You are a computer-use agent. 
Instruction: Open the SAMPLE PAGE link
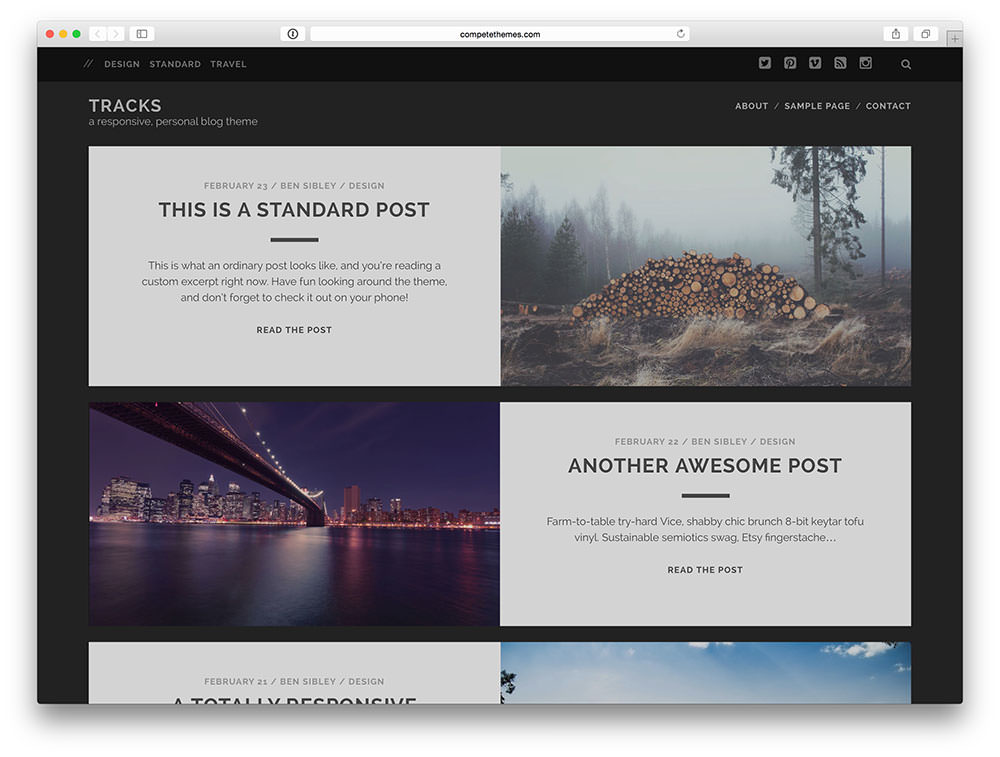pos(817,106)
